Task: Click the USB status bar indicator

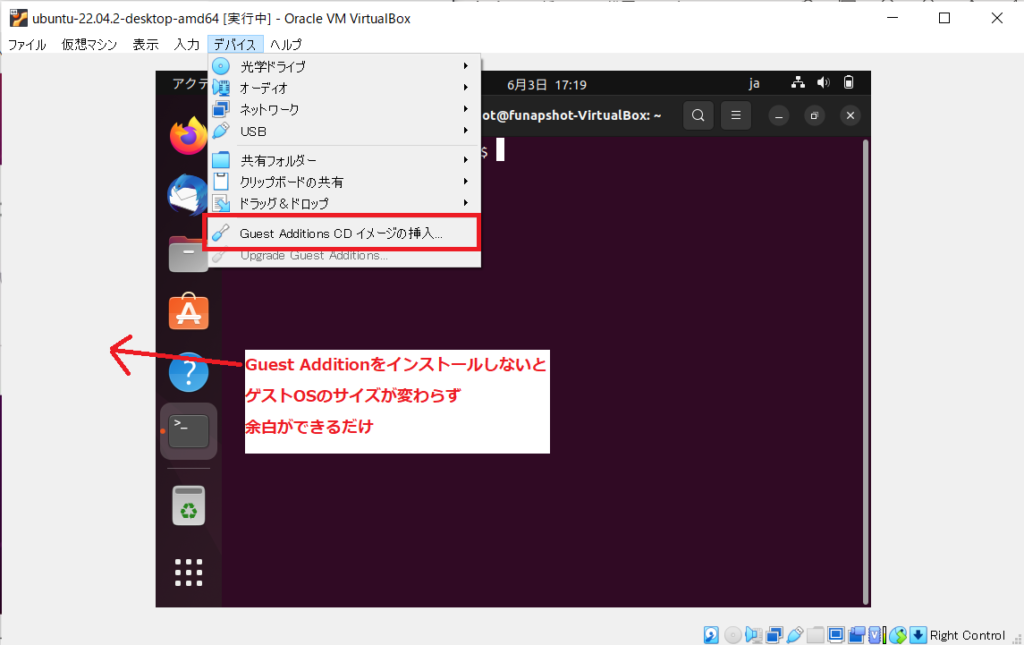Action: 795,635
